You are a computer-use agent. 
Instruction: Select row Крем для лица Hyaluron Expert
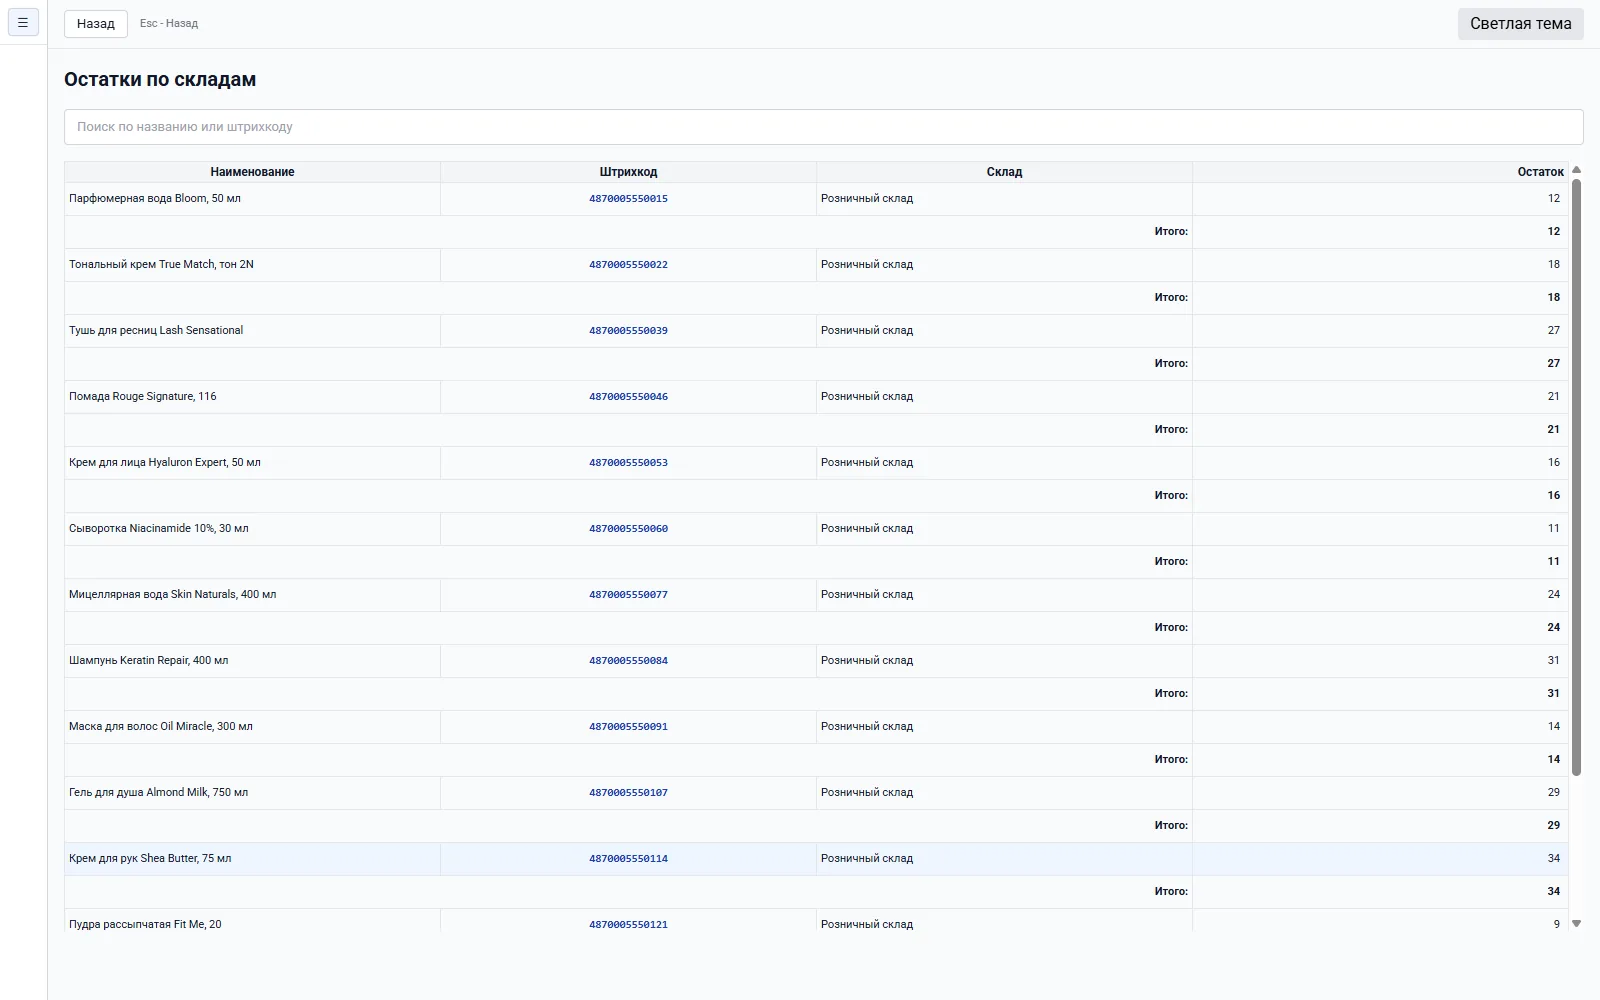coord(816,463)
